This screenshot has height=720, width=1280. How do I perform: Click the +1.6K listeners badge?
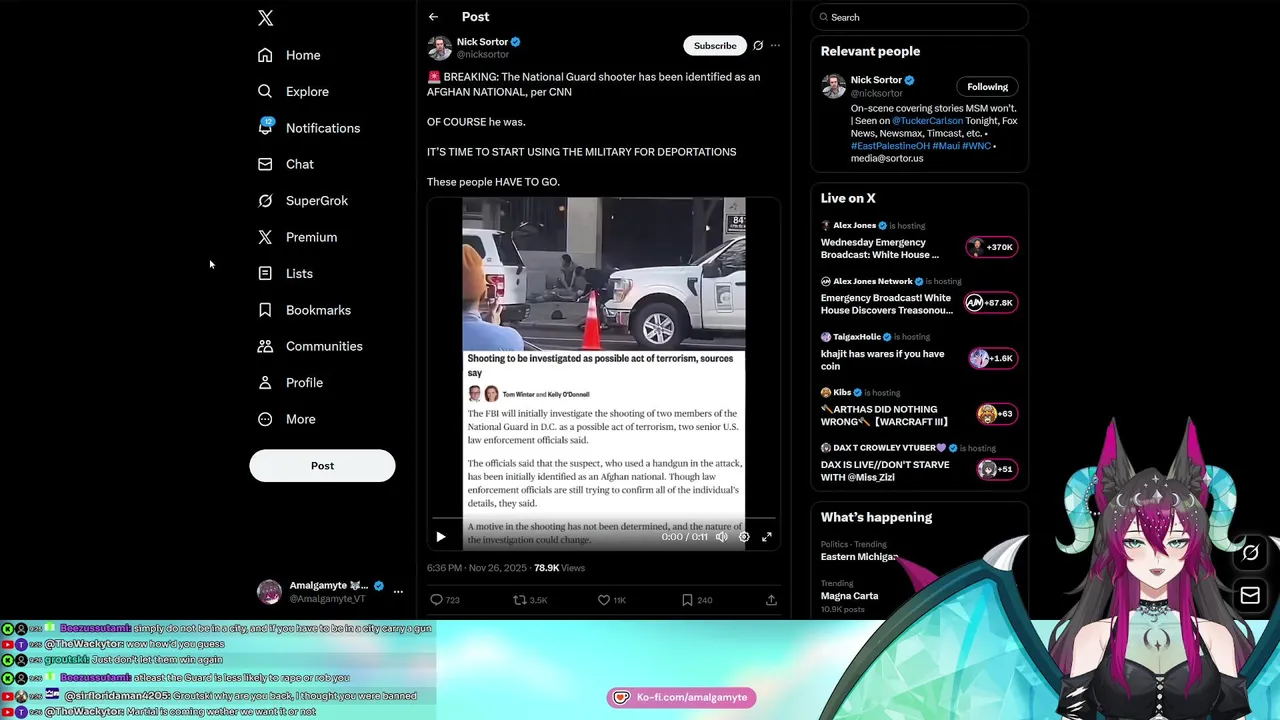[x=991, y=358]
